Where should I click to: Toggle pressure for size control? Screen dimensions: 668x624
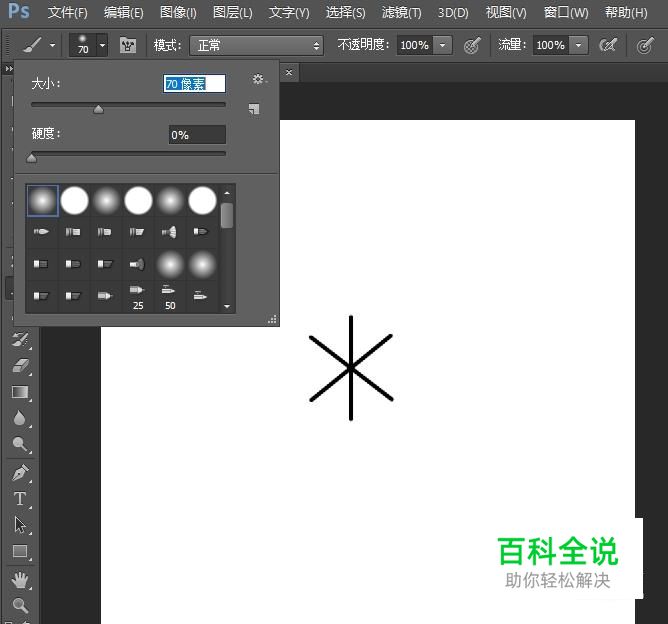(645, 45)
